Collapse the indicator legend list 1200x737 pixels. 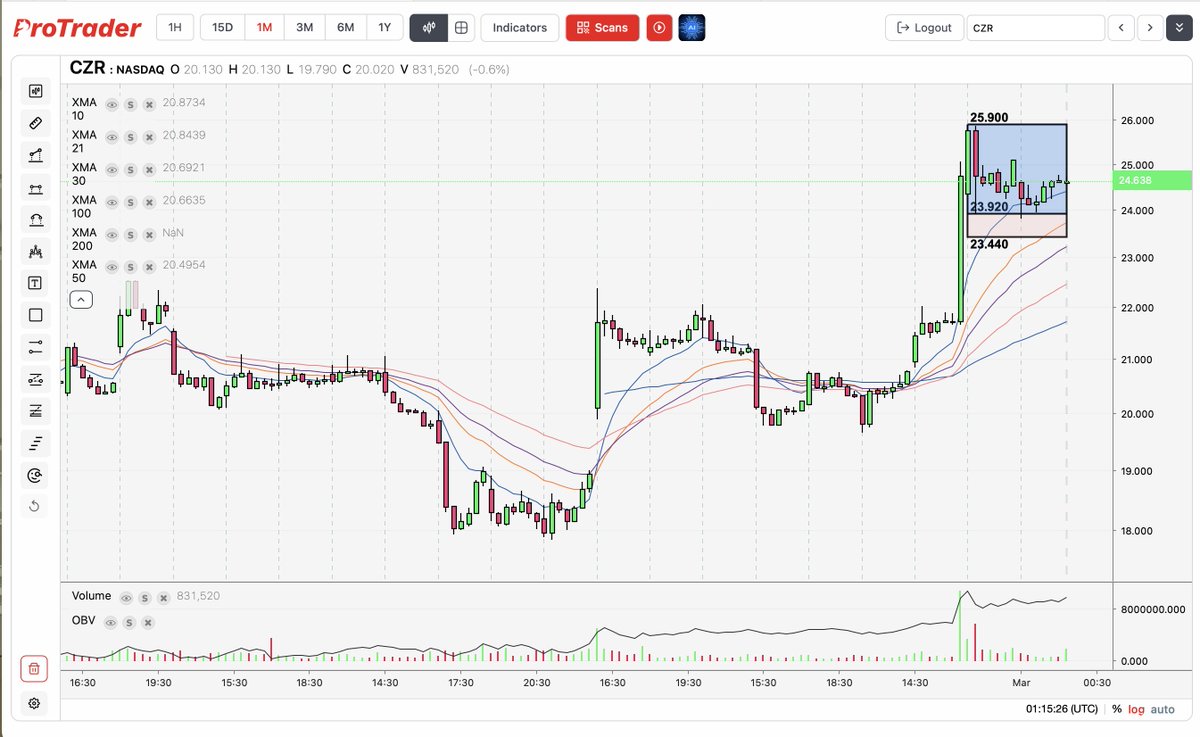coord(81,299)
